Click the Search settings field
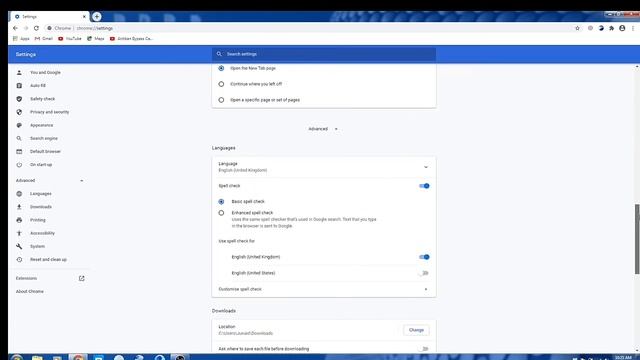This screenshot has height=360, width=640. point(324,54)
